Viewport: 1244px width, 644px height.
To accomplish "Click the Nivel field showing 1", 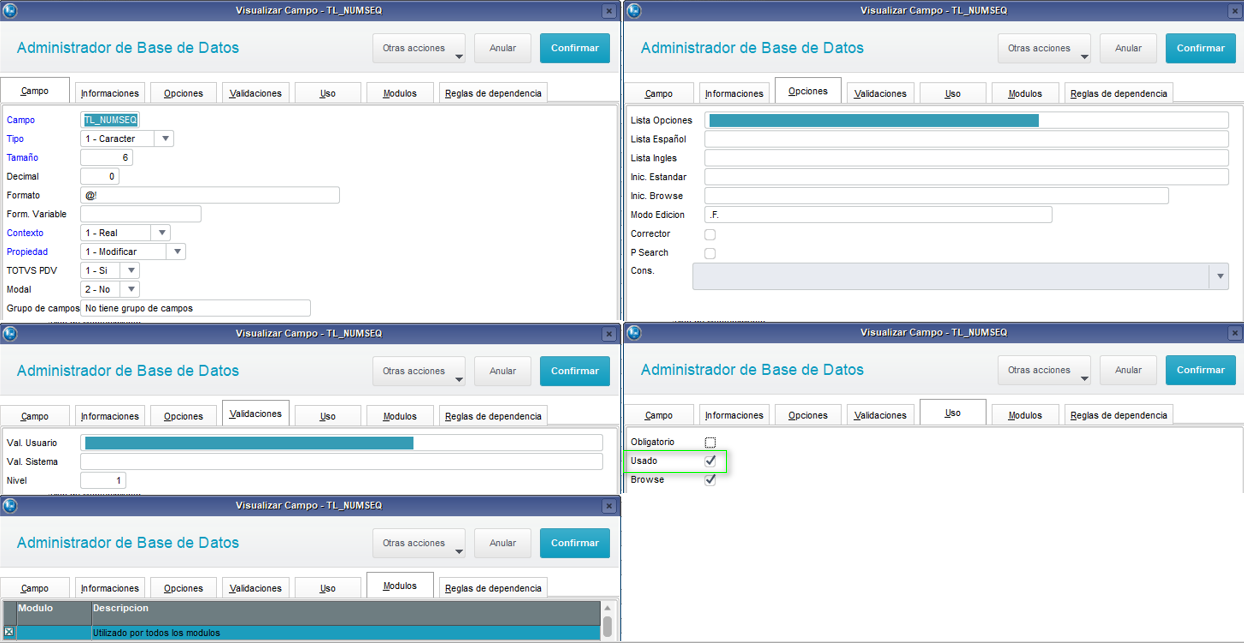I will (x=103, y=481).
